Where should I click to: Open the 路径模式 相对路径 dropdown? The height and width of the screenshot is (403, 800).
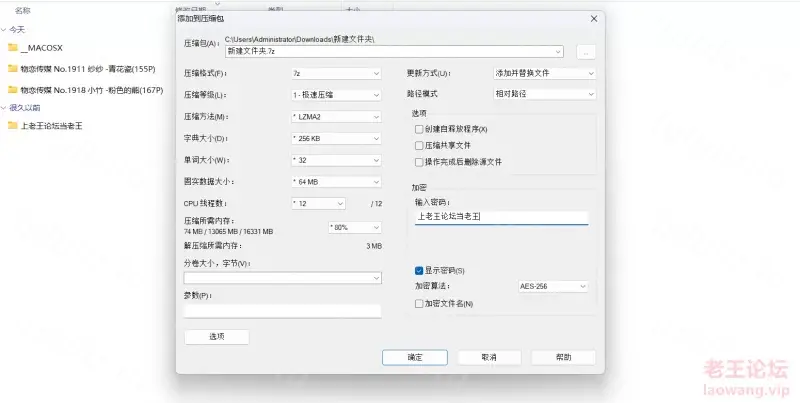[x=544, y=94]
